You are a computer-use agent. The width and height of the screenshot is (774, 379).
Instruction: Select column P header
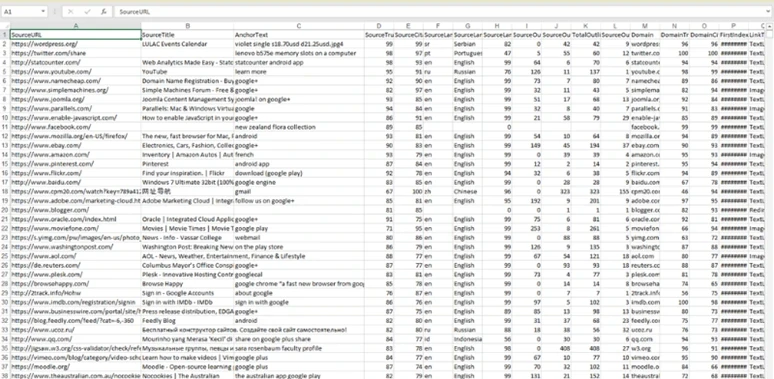click(x=734, y=26)
